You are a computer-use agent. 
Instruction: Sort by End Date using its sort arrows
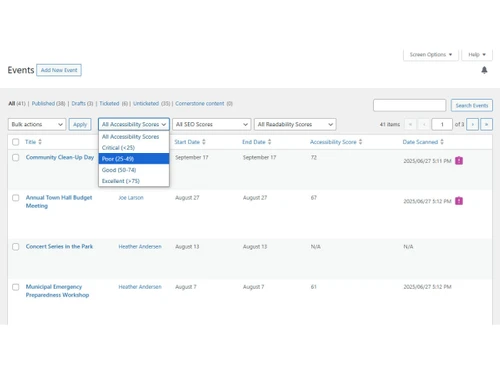(x=269, y=142)
